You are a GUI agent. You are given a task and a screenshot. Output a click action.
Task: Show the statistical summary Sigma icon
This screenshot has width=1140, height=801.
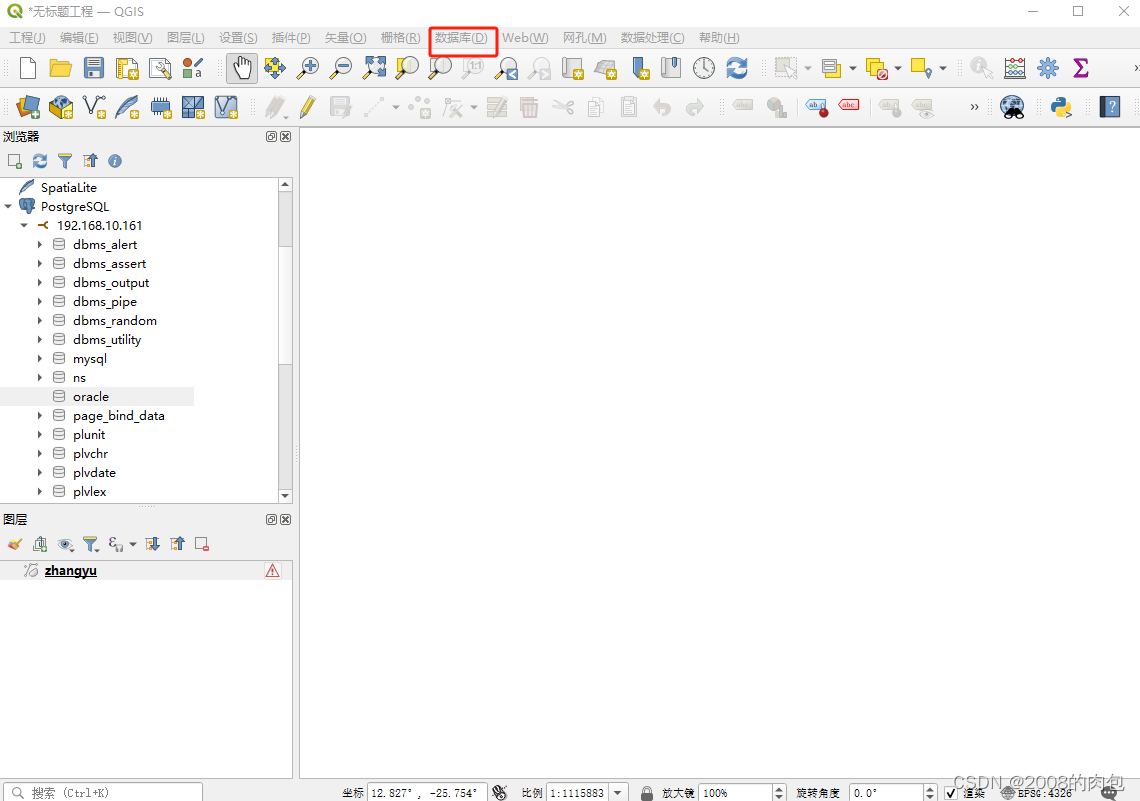pos(1080,68)
